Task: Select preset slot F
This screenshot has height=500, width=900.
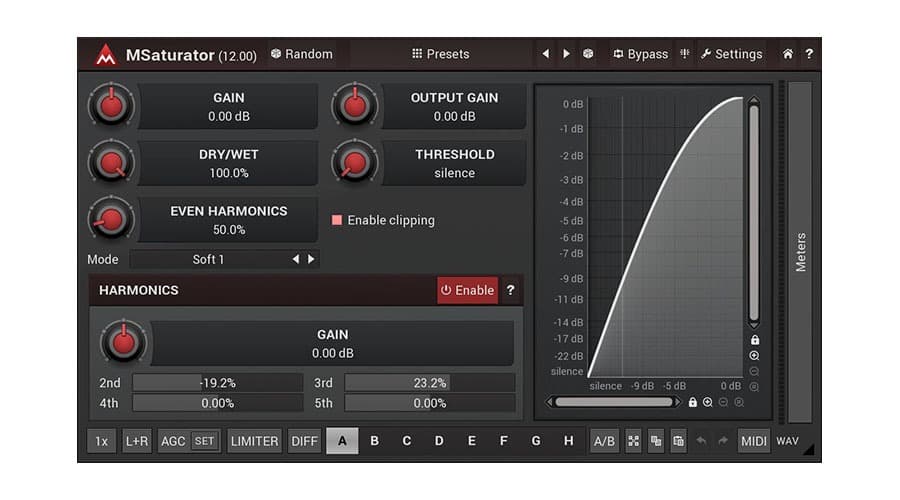Action: tap(503, 441)
